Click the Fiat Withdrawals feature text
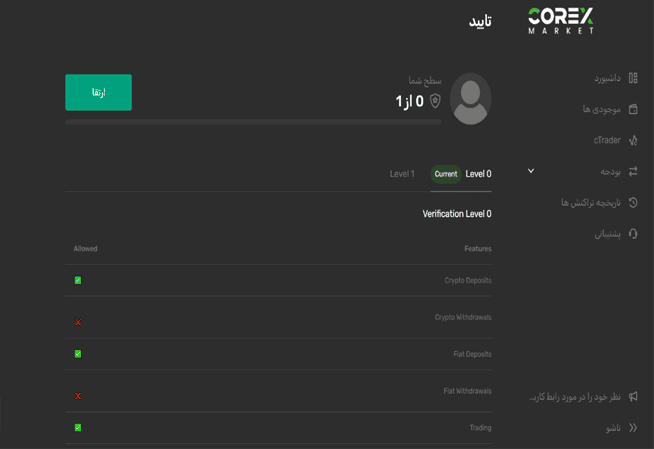The image size is (654, 449). 467,391
